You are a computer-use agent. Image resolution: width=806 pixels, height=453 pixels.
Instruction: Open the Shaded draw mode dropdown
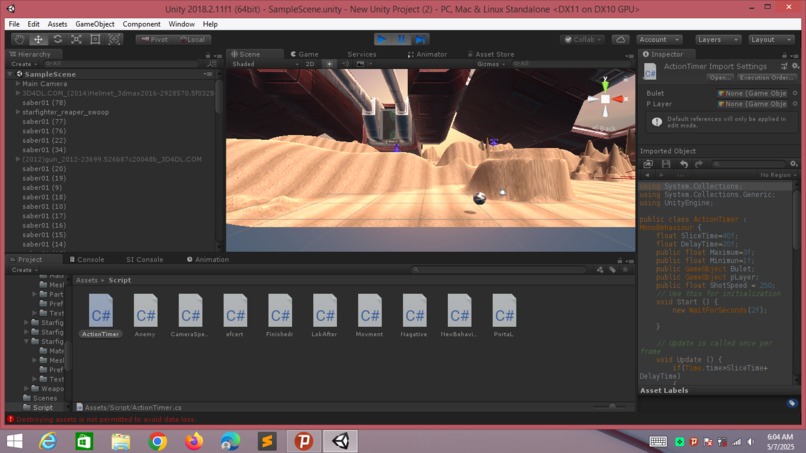tap(265, 64)
